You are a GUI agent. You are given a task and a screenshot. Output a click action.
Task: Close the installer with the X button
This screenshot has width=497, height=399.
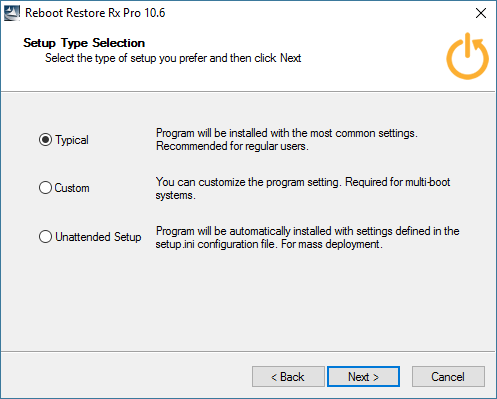pyautogui.click(x=481, y=13)
